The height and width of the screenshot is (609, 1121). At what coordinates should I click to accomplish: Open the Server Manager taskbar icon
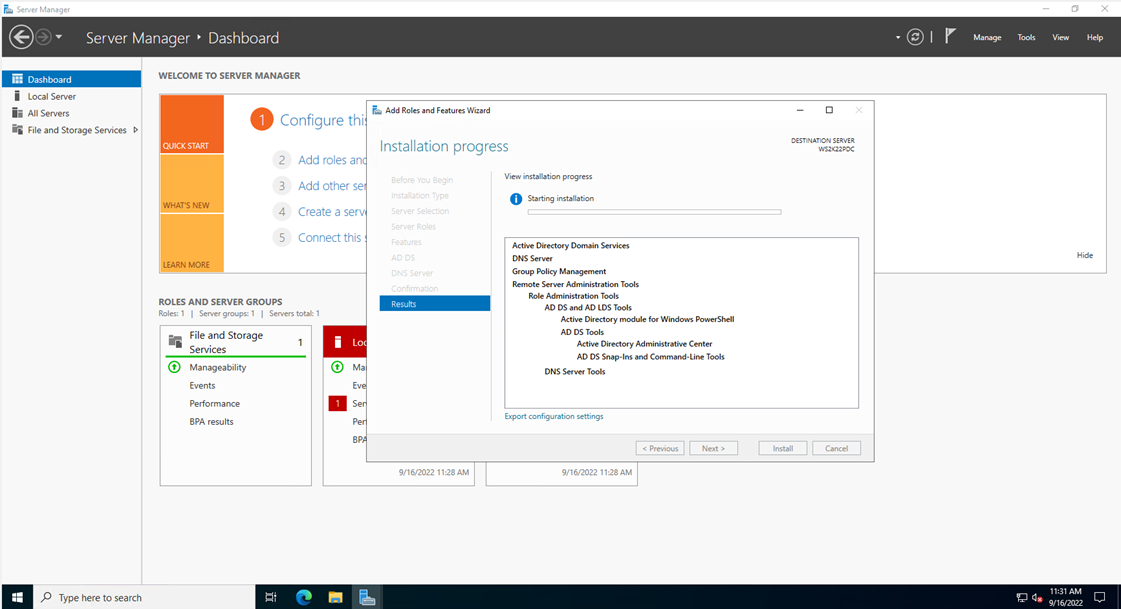(367, 596)
